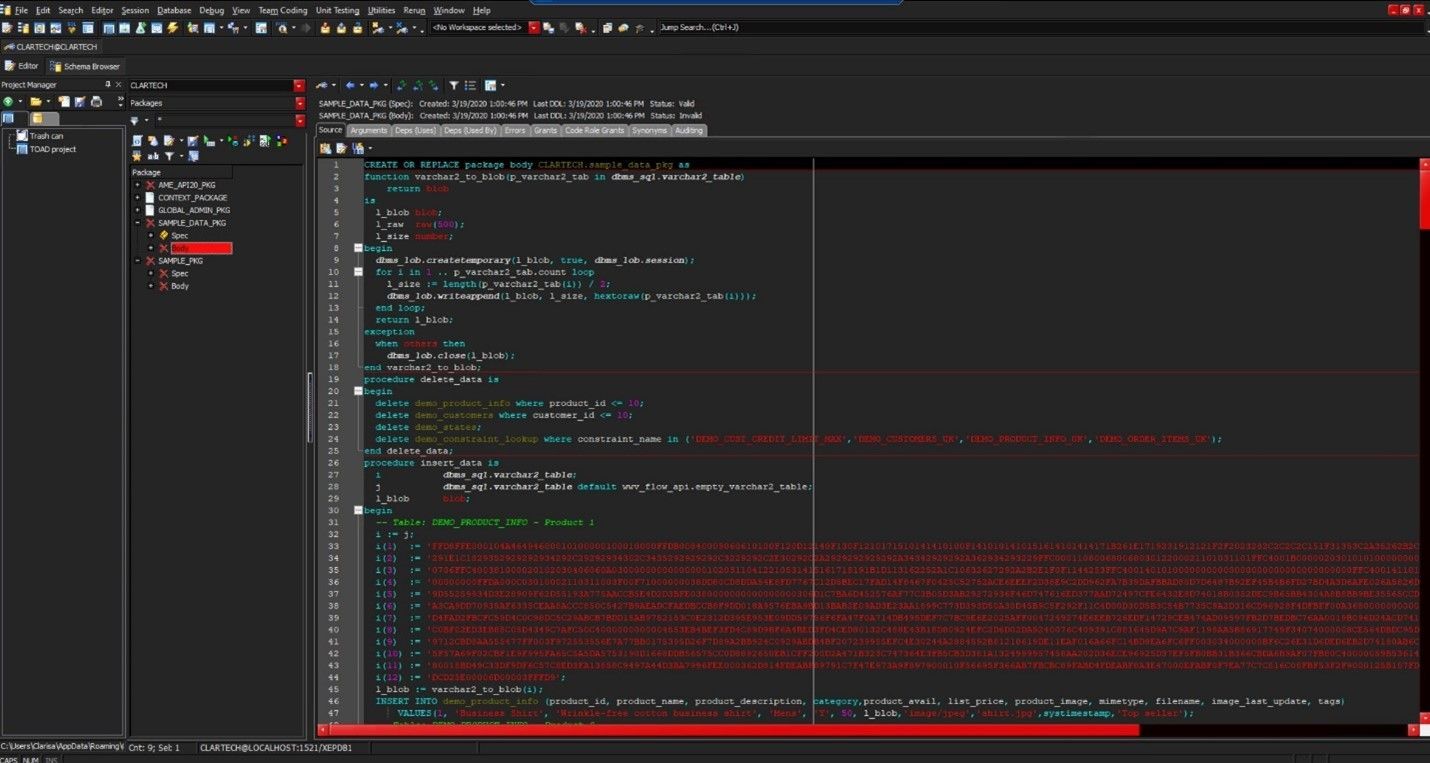Select Spec under SAMPLE_DATA_PKG

tap(179, 236)
